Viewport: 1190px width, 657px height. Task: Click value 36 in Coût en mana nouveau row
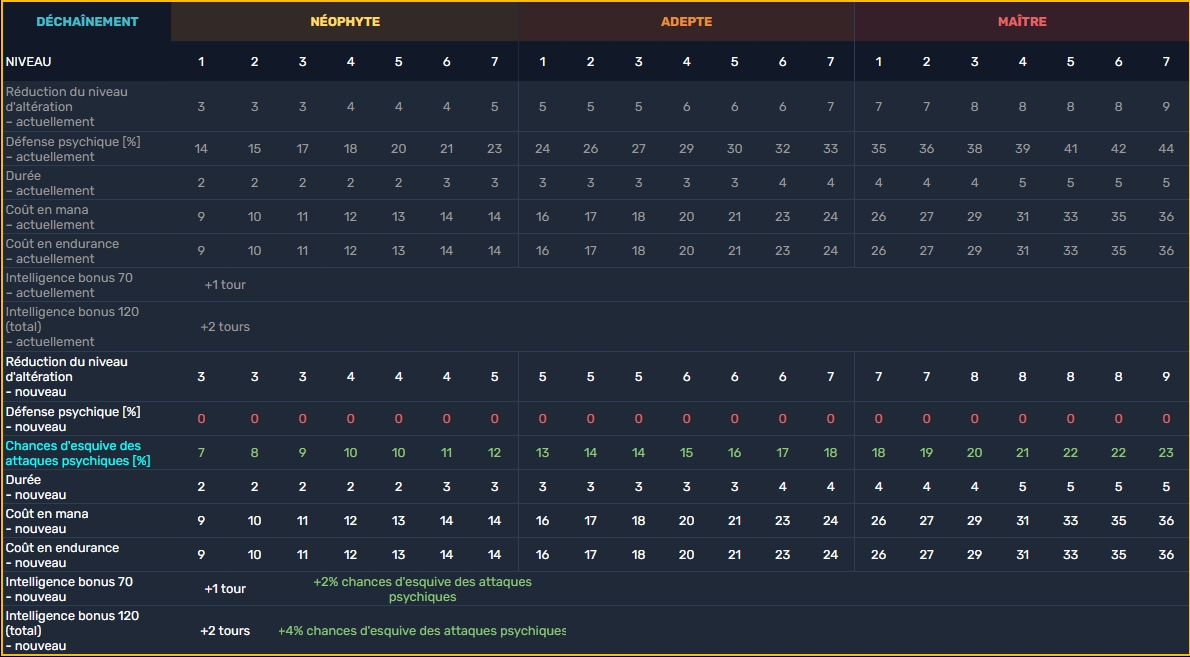(1166, 521)
